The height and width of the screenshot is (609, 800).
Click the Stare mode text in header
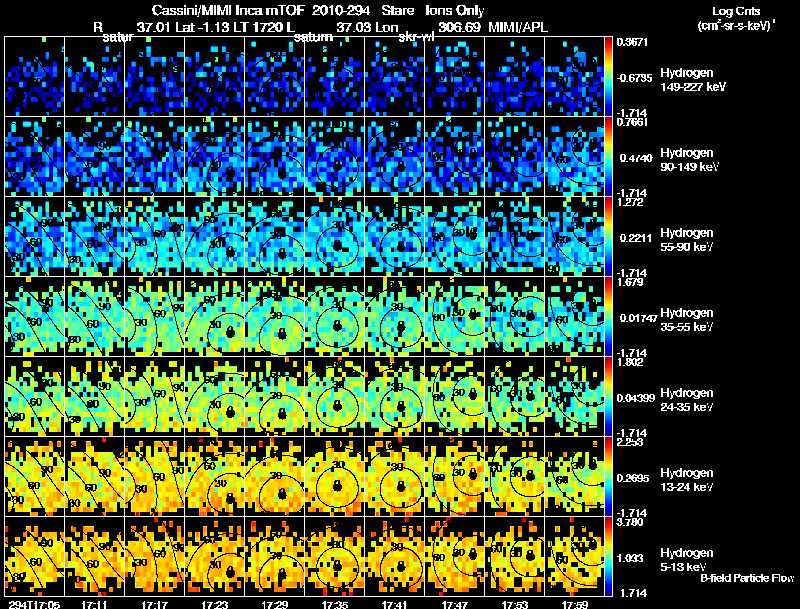[397, 10]
